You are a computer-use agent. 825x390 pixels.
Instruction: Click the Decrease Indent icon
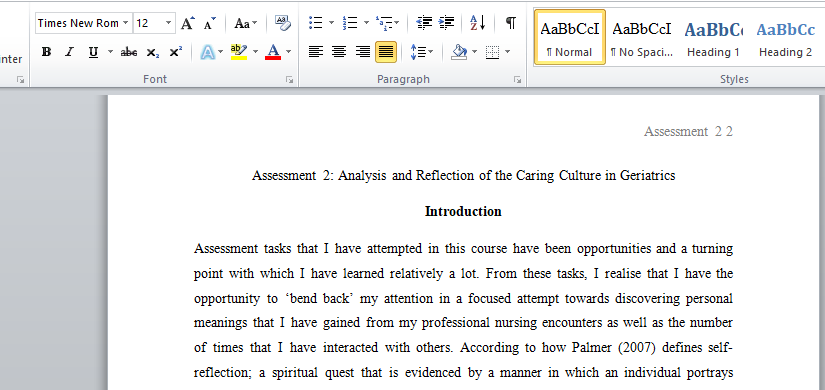point(424,23)
